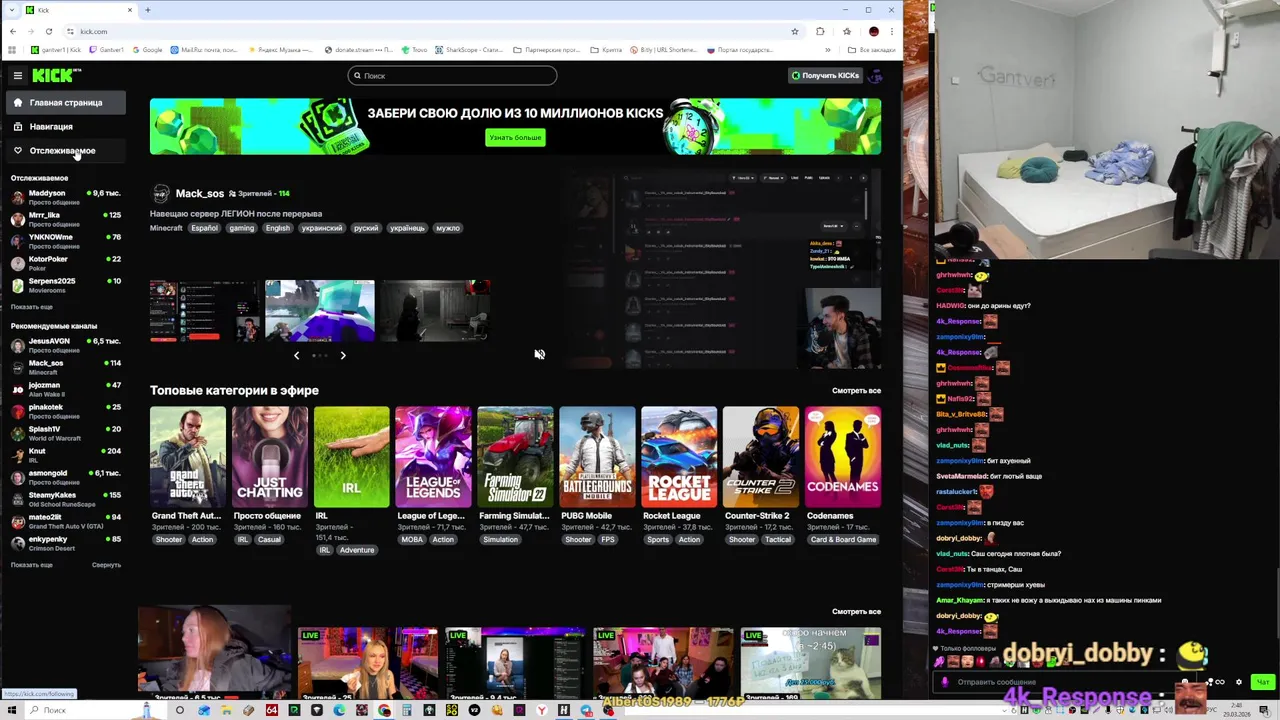
Task: Open Counter-Strike 2 category card
Action: [x=761, y=457]
